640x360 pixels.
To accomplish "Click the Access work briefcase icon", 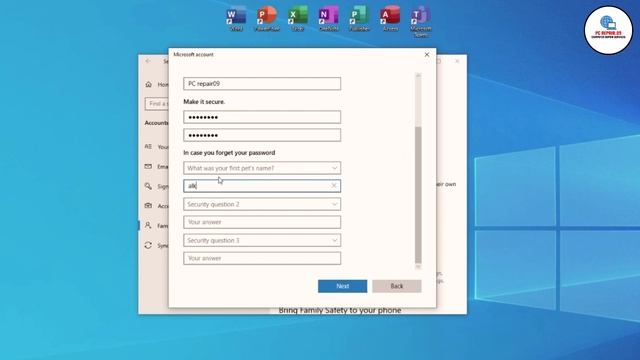I will 148,206.
